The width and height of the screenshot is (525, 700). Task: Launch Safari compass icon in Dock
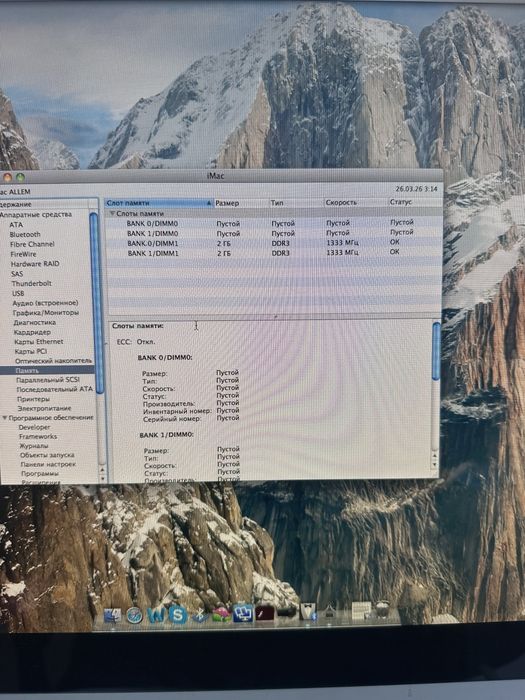pyautogui.click(x=134, y=615)
